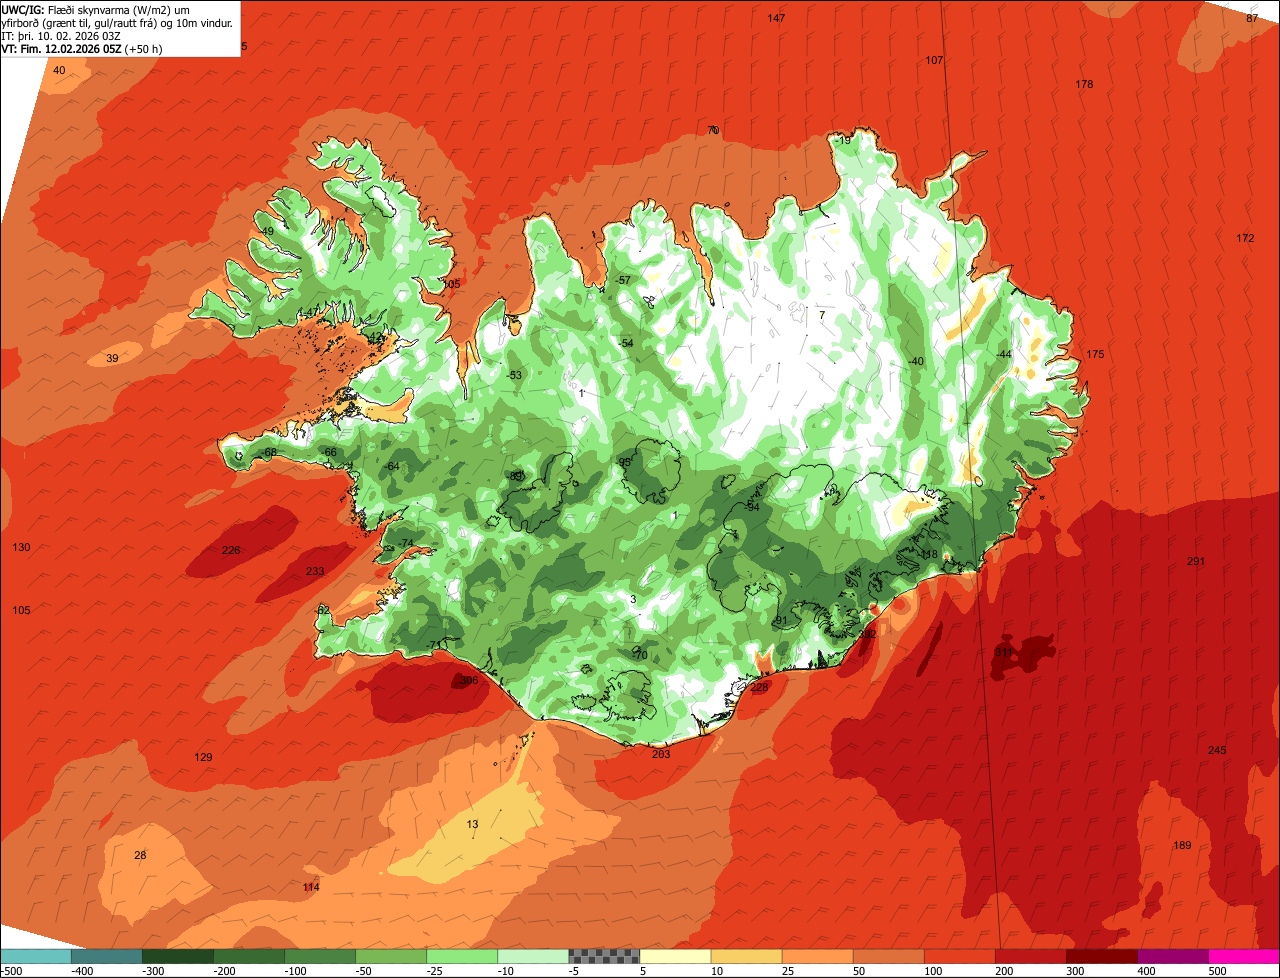Click the value 94 on the northern Vatnajökull edge

click(x=753, y=507)
